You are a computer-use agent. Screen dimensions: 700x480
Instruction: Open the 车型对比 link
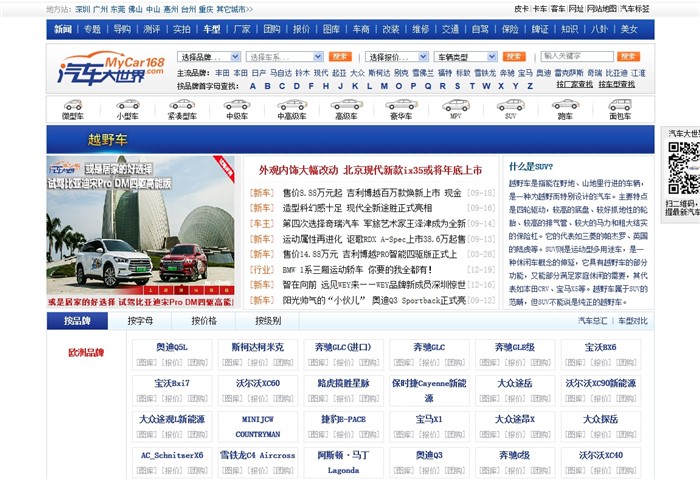(x=633, y=321)
